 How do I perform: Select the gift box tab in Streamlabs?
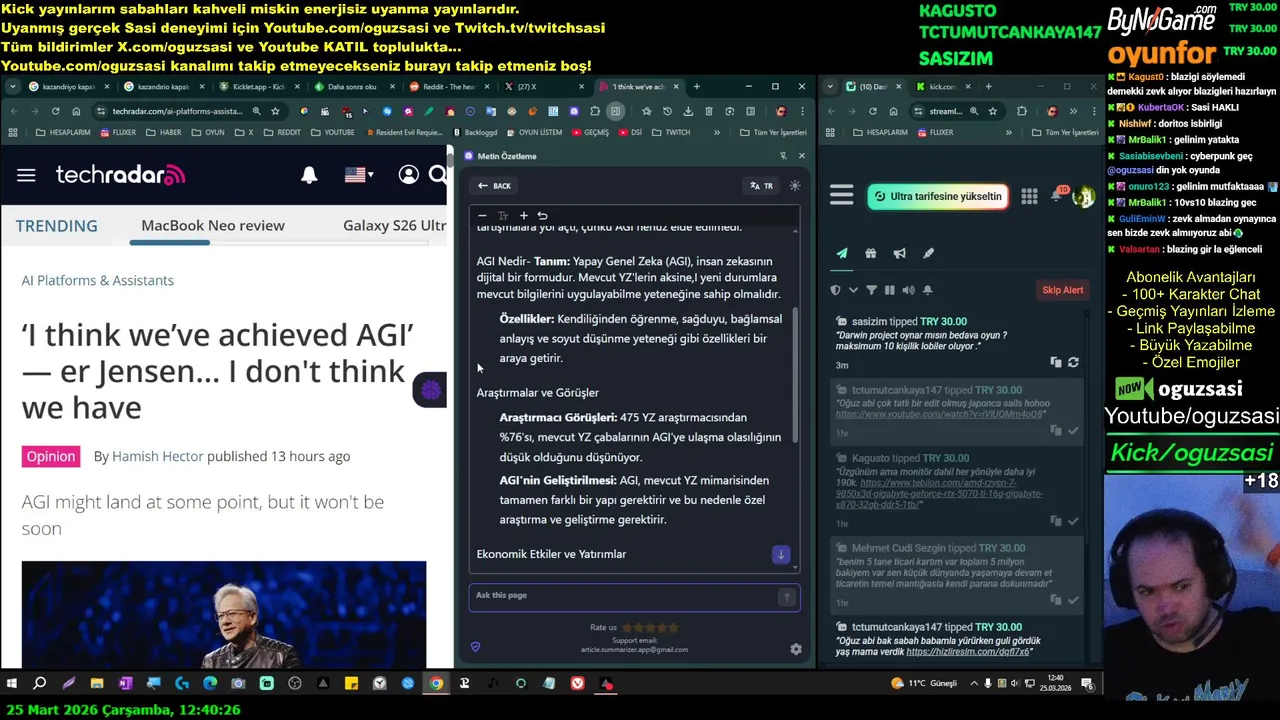click(x=871, y=253)
